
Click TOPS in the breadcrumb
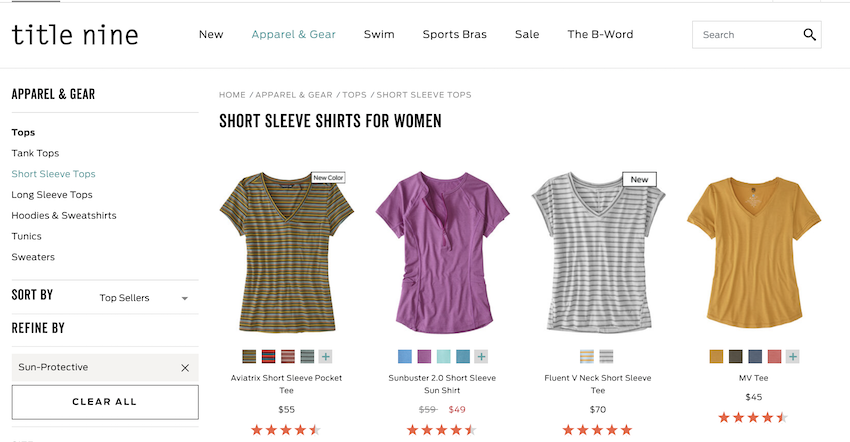coord(355,95)
